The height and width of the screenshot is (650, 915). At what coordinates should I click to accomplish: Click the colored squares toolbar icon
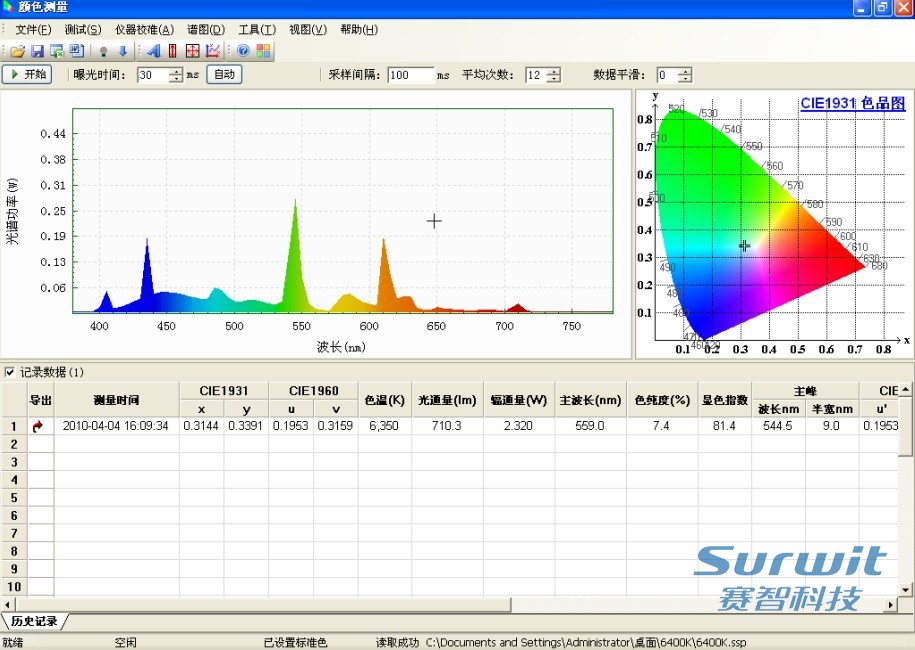(263, 51)
